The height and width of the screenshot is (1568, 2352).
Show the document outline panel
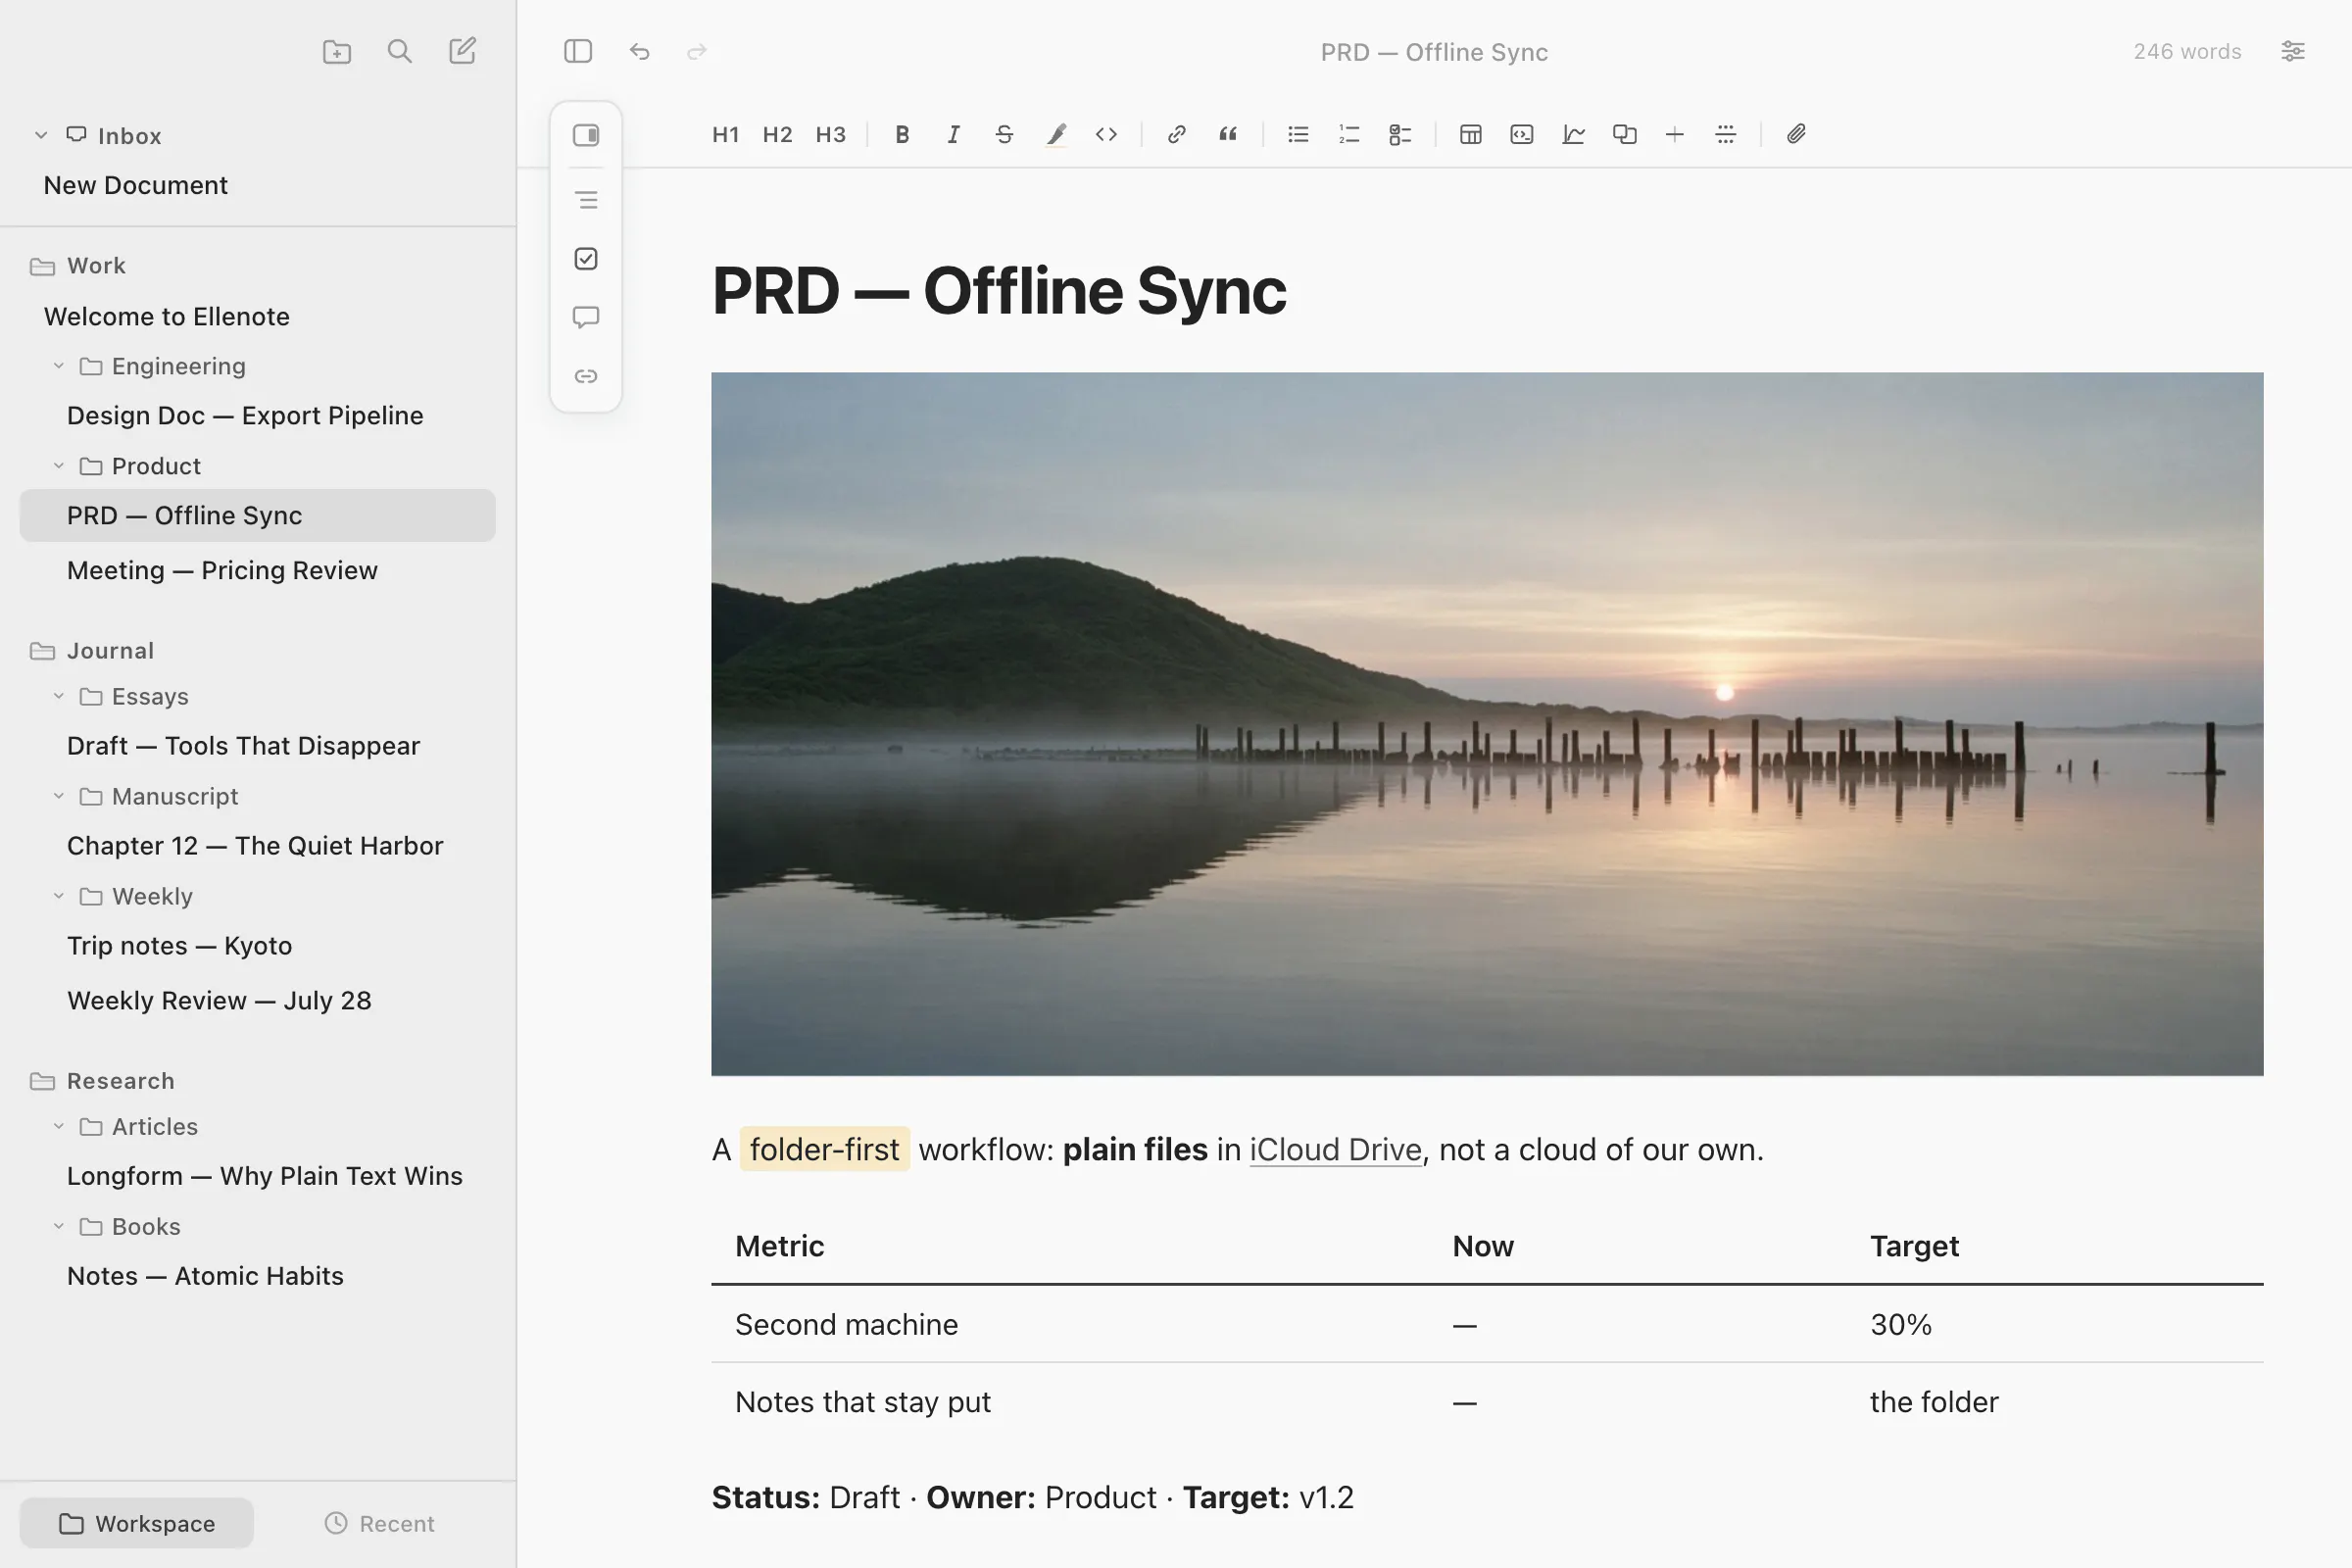(586, 200)
